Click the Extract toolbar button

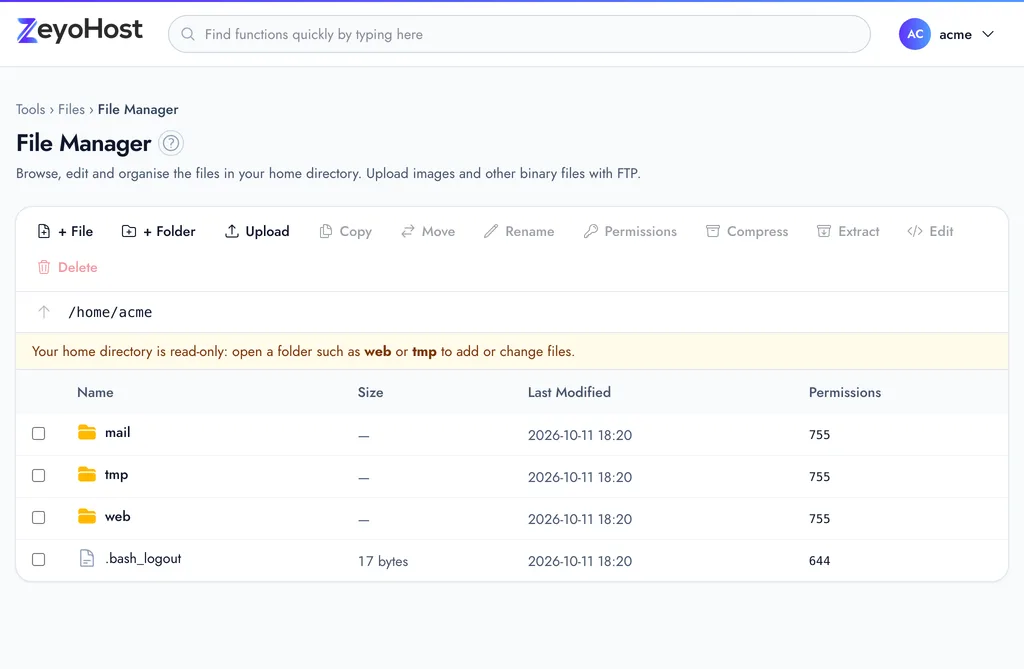(848, 231)
